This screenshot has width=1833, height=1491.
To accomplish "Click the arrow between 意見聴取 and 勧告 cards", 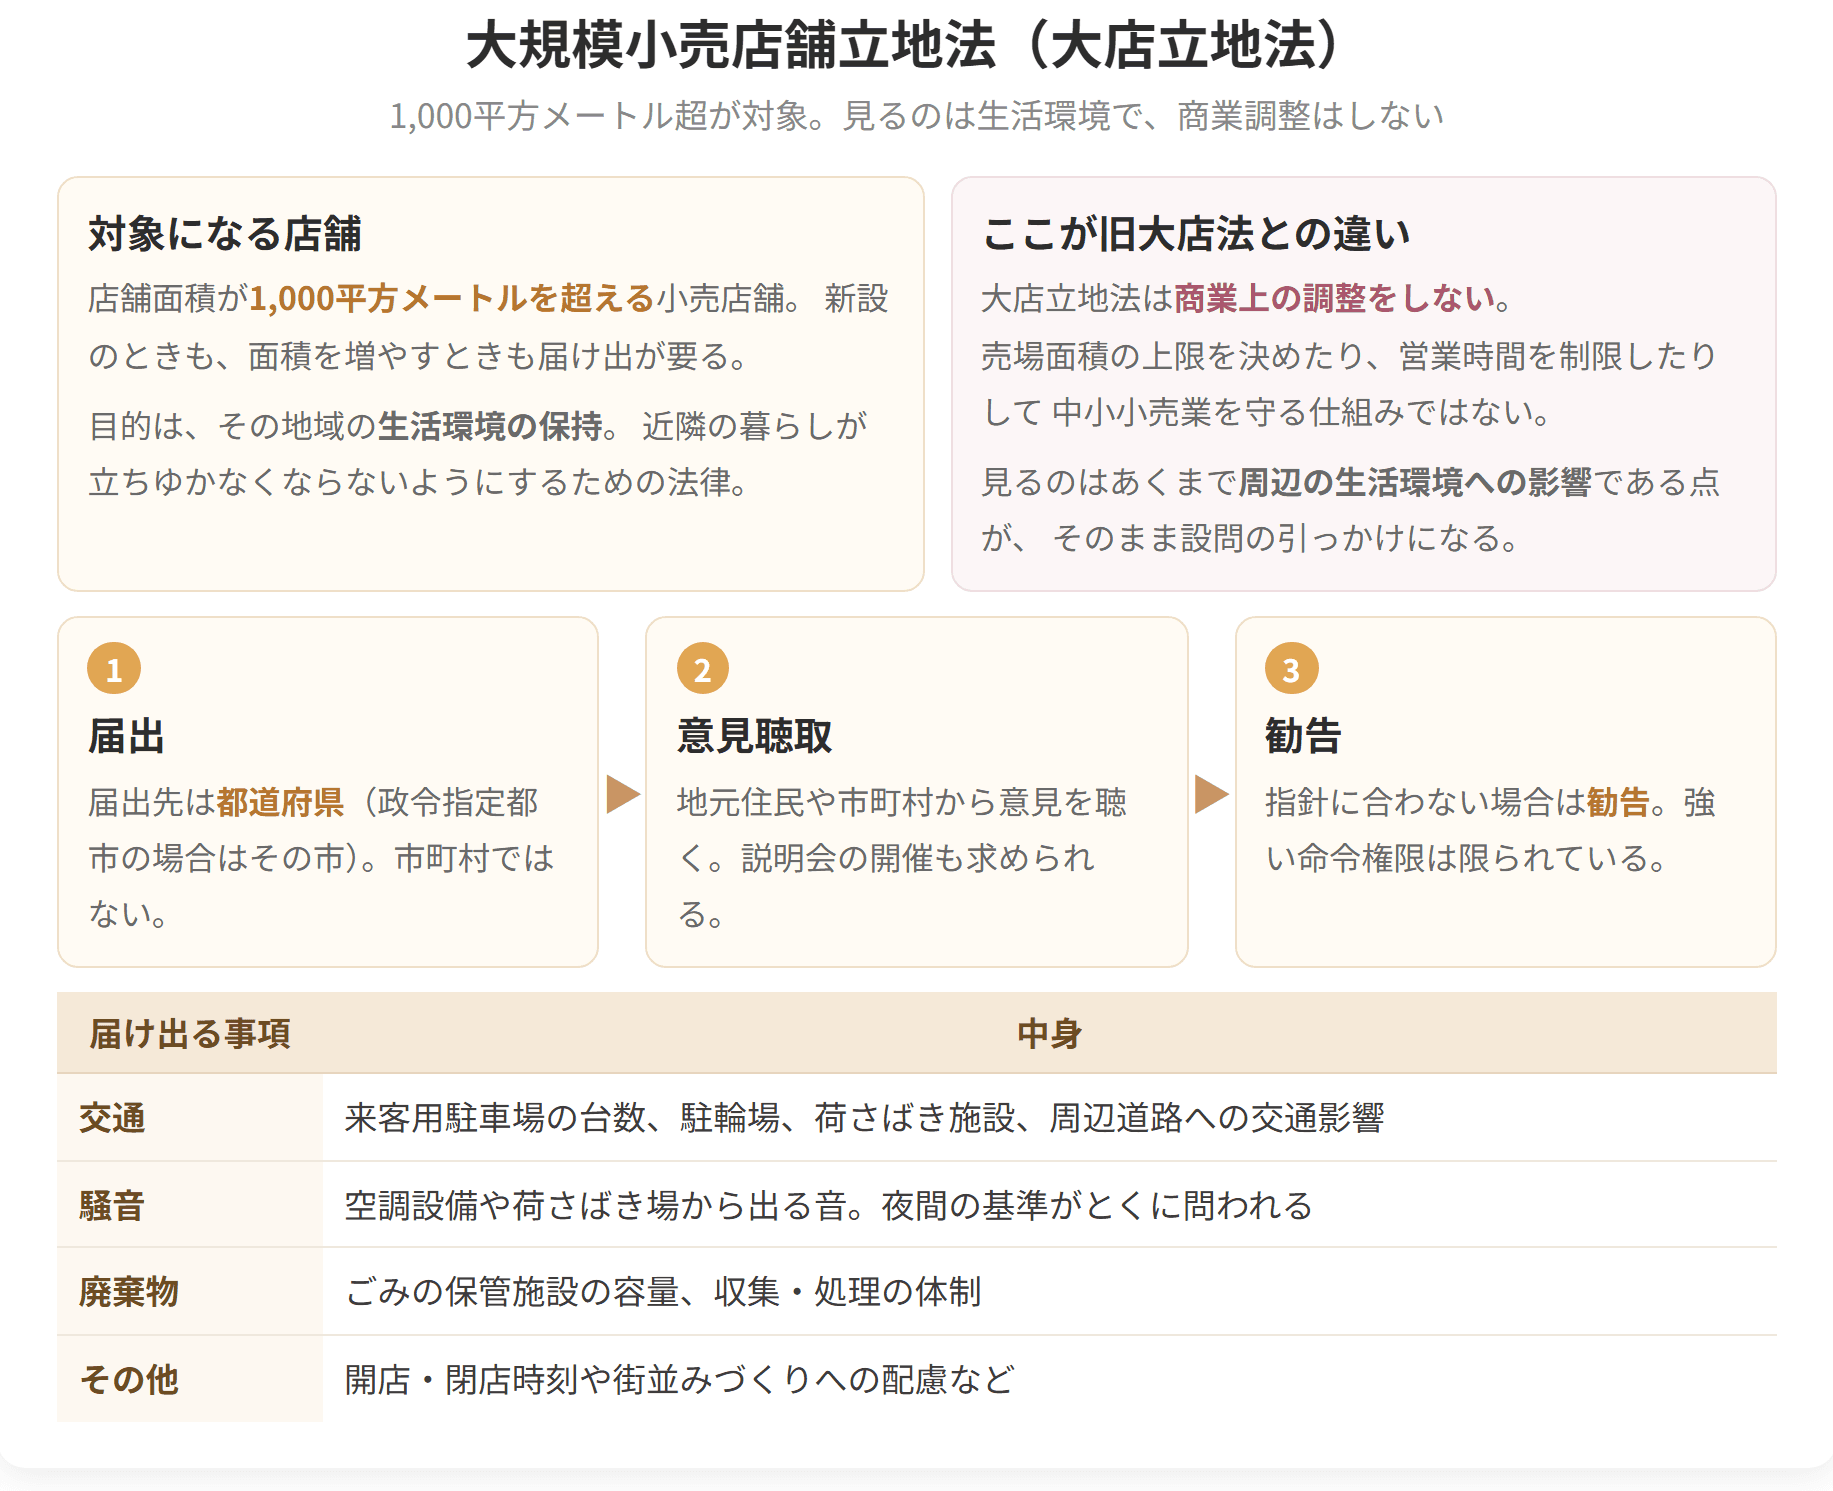I will pos(1212,794).
